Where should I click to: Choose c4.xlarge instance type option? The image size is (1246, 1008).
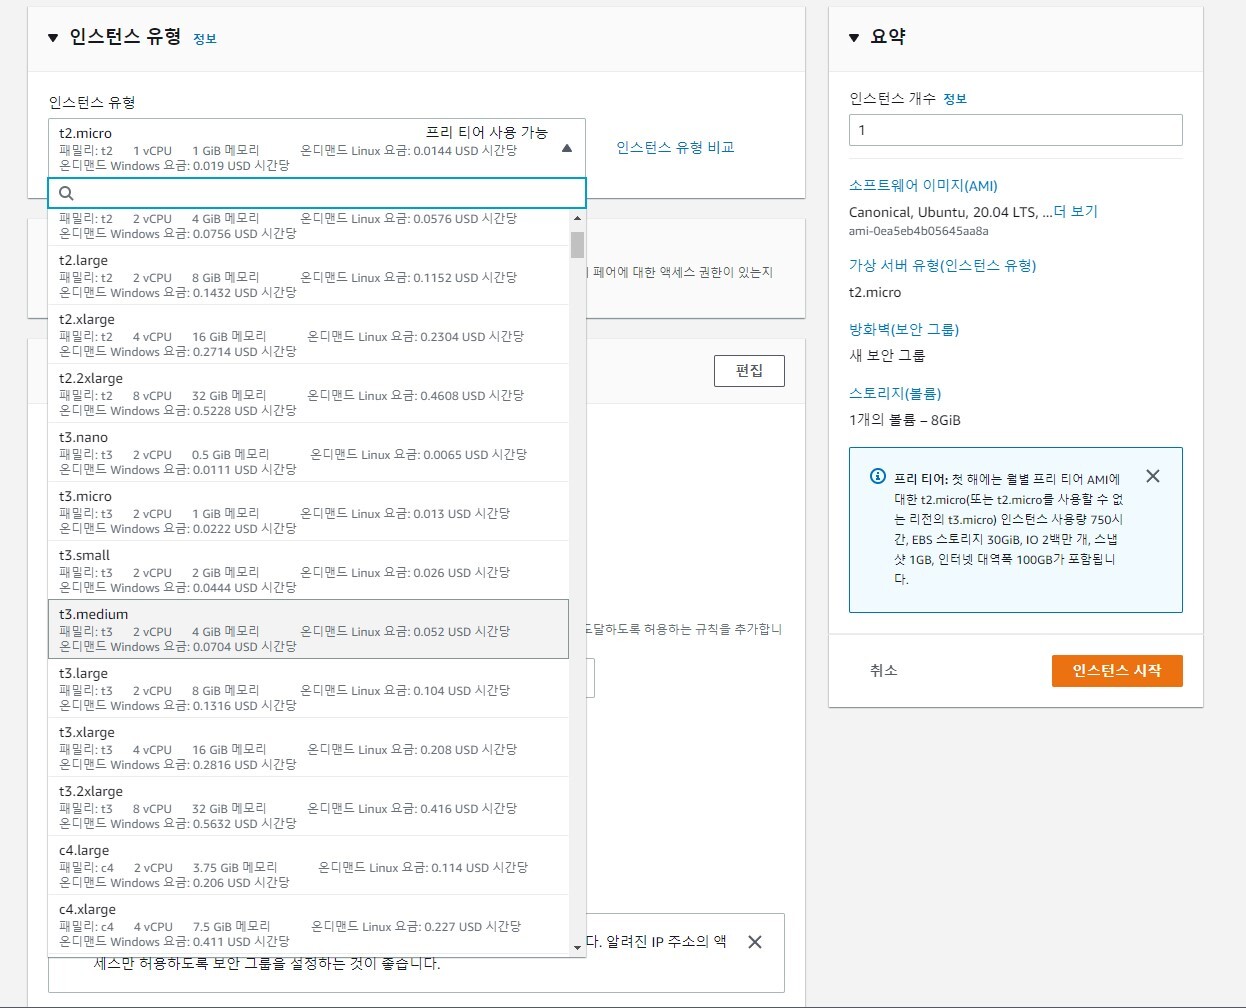pos(308,925)
